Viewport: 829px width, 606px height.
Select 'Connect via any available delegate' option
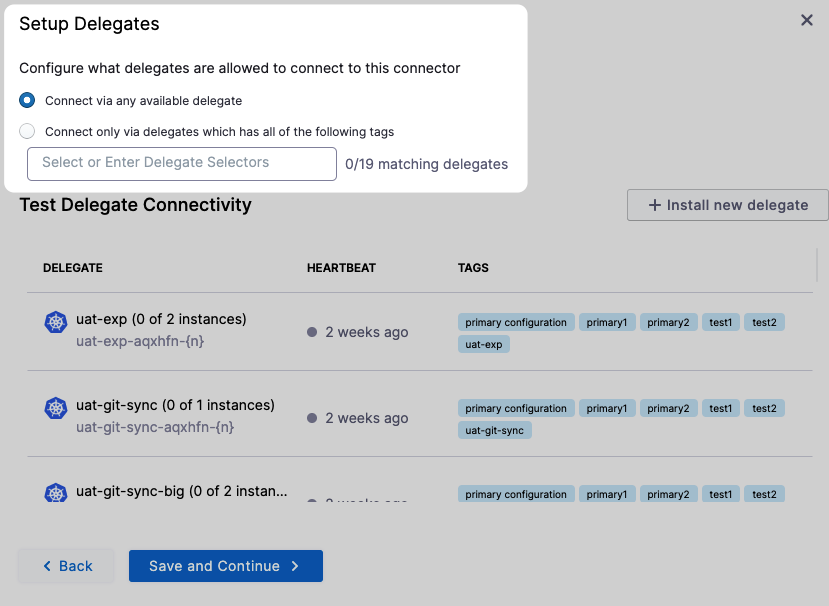[27, 100]
